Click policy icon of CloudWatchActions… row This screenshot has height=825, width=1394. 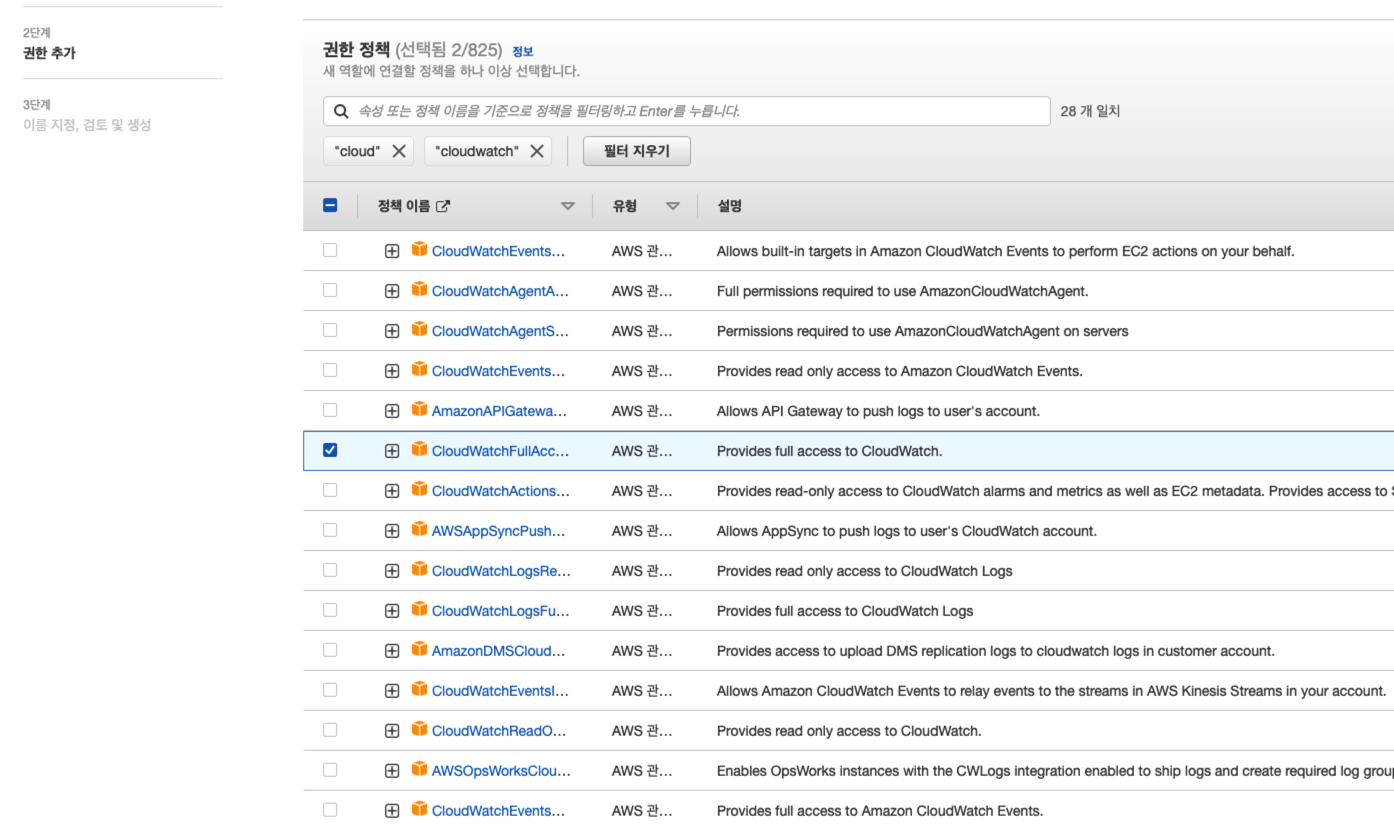pos(420,490)
